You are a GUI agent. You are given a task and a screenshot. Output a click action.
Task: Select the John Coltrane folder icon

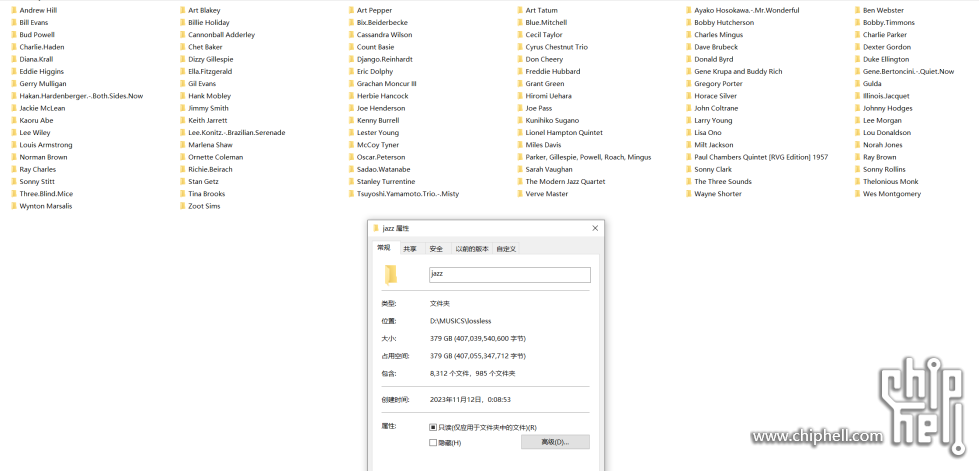click(688, 108)
